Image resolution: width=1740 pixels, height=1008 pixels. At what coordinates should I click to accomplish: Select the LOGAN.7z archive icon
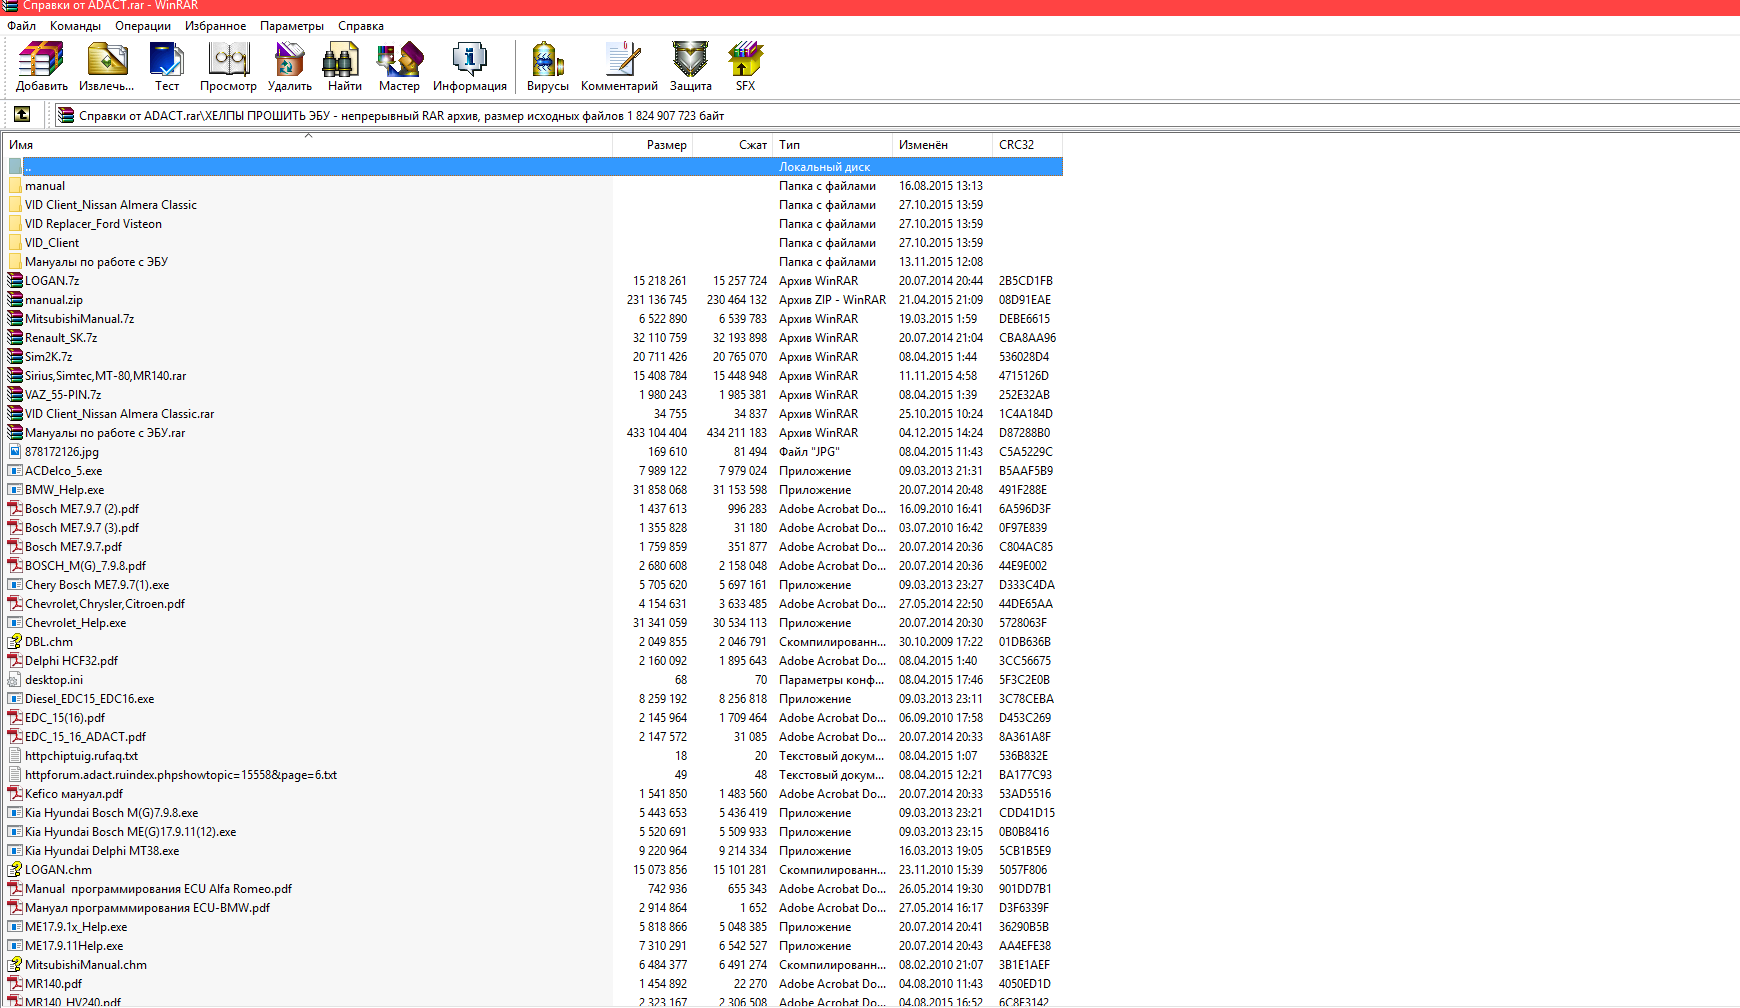15,281
